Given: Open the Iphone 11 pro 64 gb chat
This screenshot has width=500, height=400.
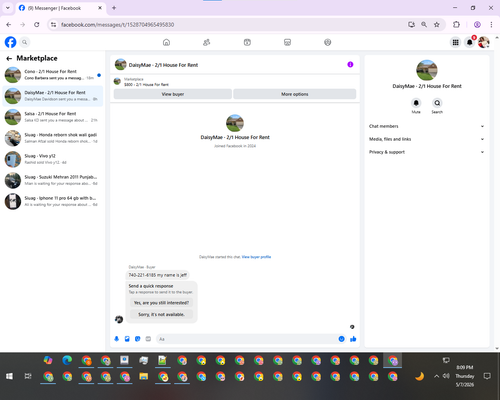Looking at the screenshot, I should pos(53,201).
